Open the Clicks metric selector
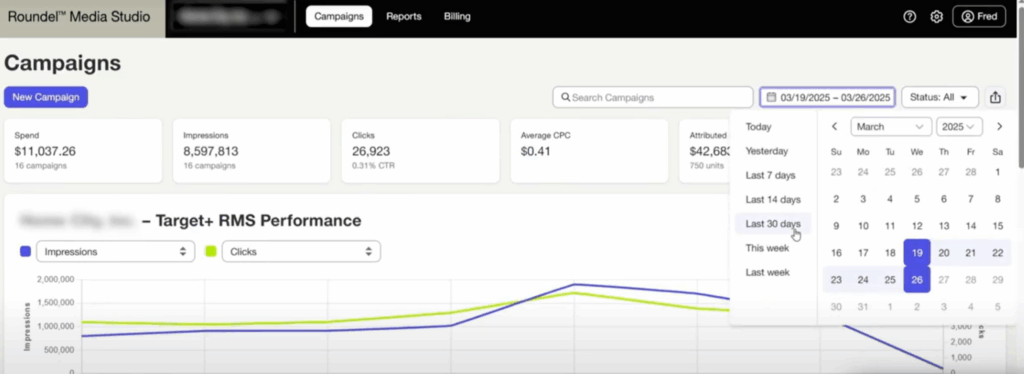Viewport: 1024px width, 374px height. (x=301, y=251)
